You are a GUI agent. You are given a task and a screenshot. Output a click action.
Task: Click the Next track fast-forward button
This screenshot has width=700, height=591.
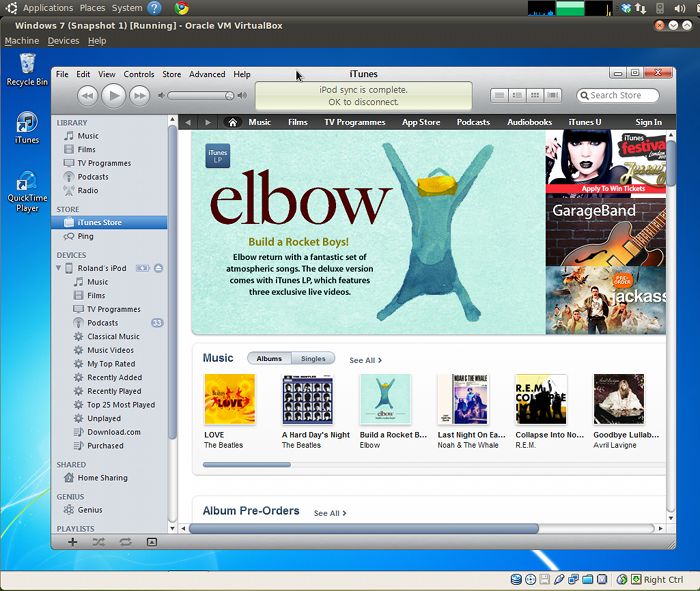tap(139, 96)
